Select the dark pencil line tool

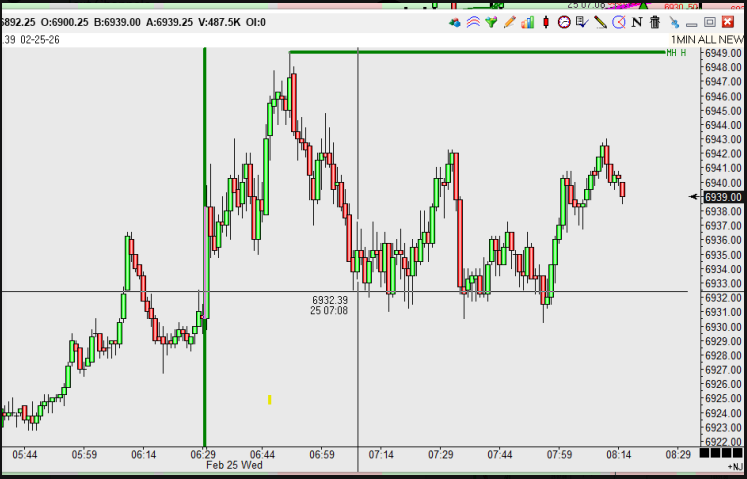pos(600,22)
